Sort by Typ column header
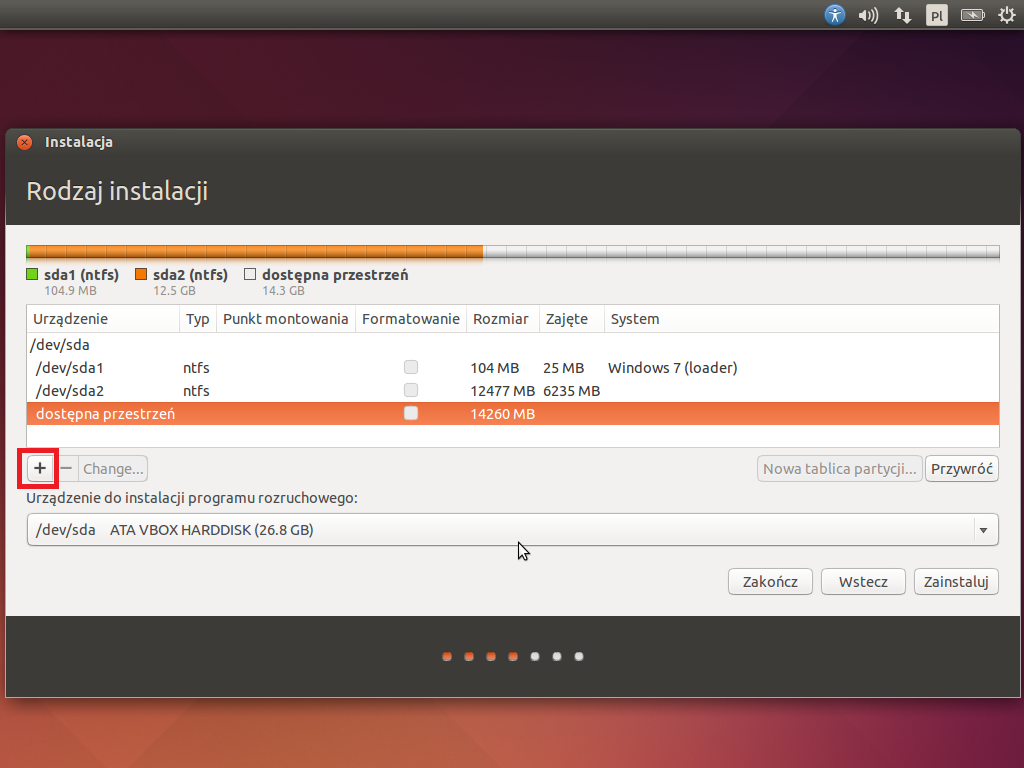This screenshot has width=1024, height=768. tap(198, 319)
